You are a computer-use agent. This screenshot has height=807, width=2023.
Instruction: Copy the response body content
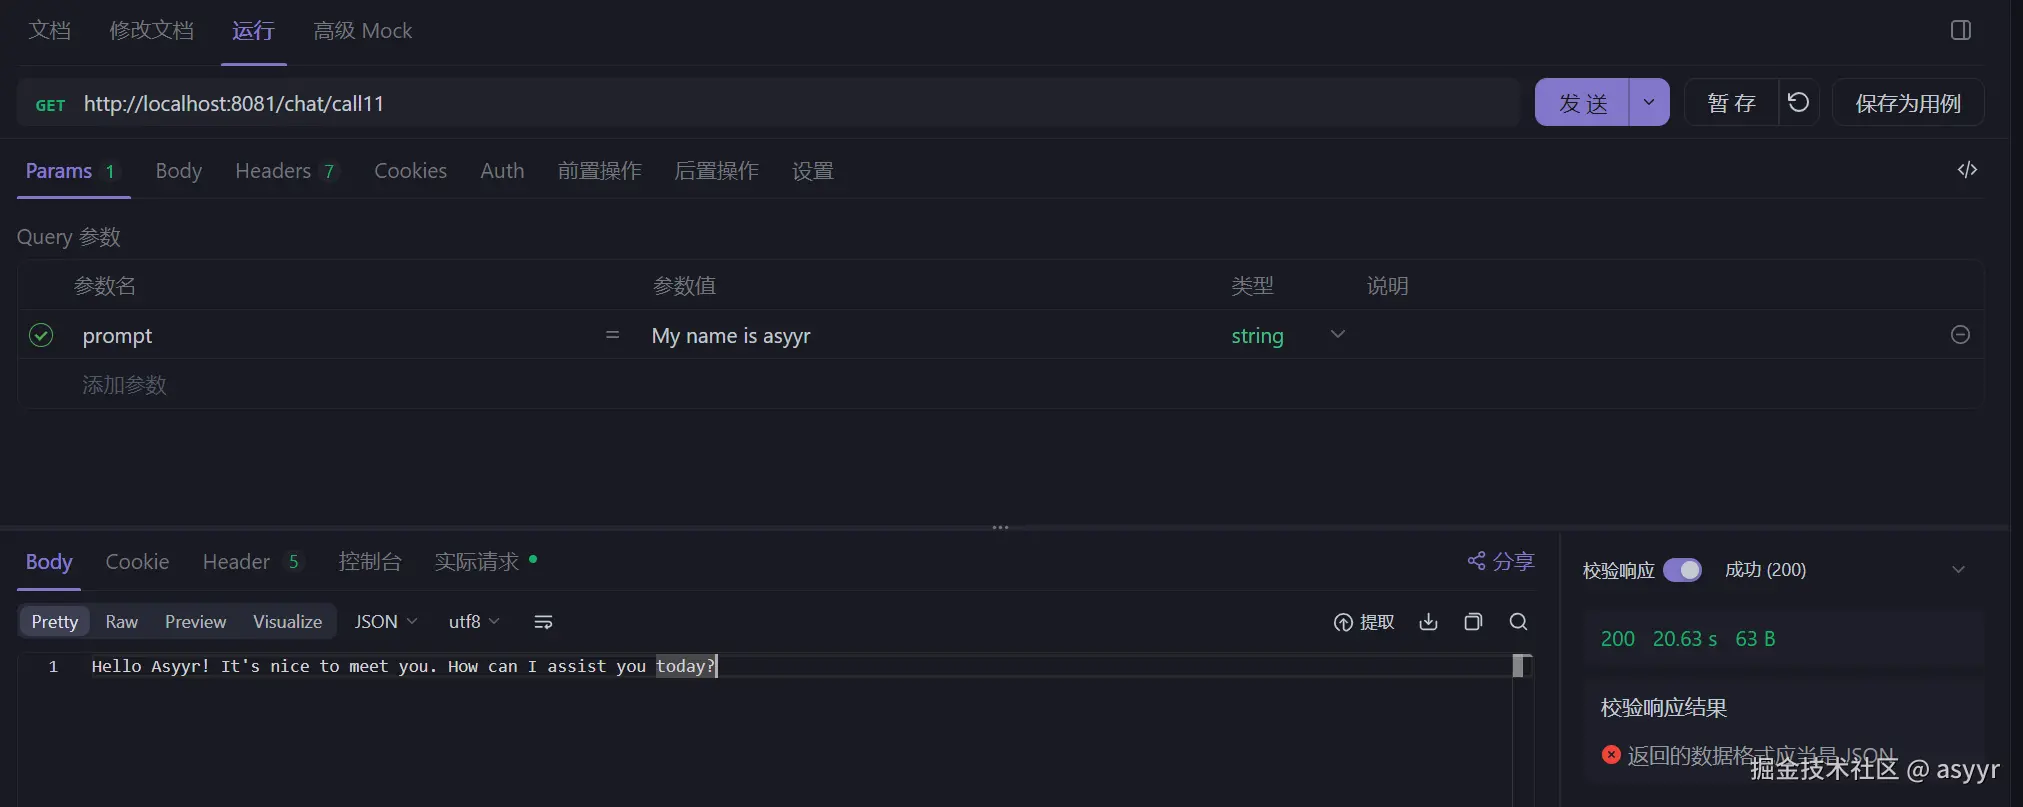[1473, 622]
